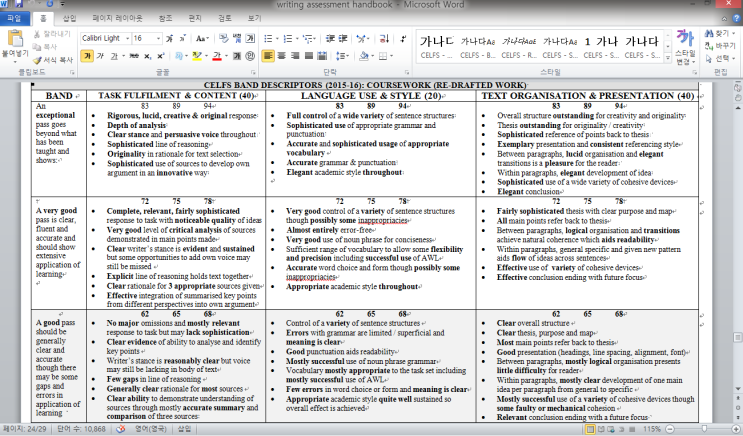Screen dimensions: 743x436
Task: Click the Save icon in Quick Access Toolbar
Action: coord(19,4)
